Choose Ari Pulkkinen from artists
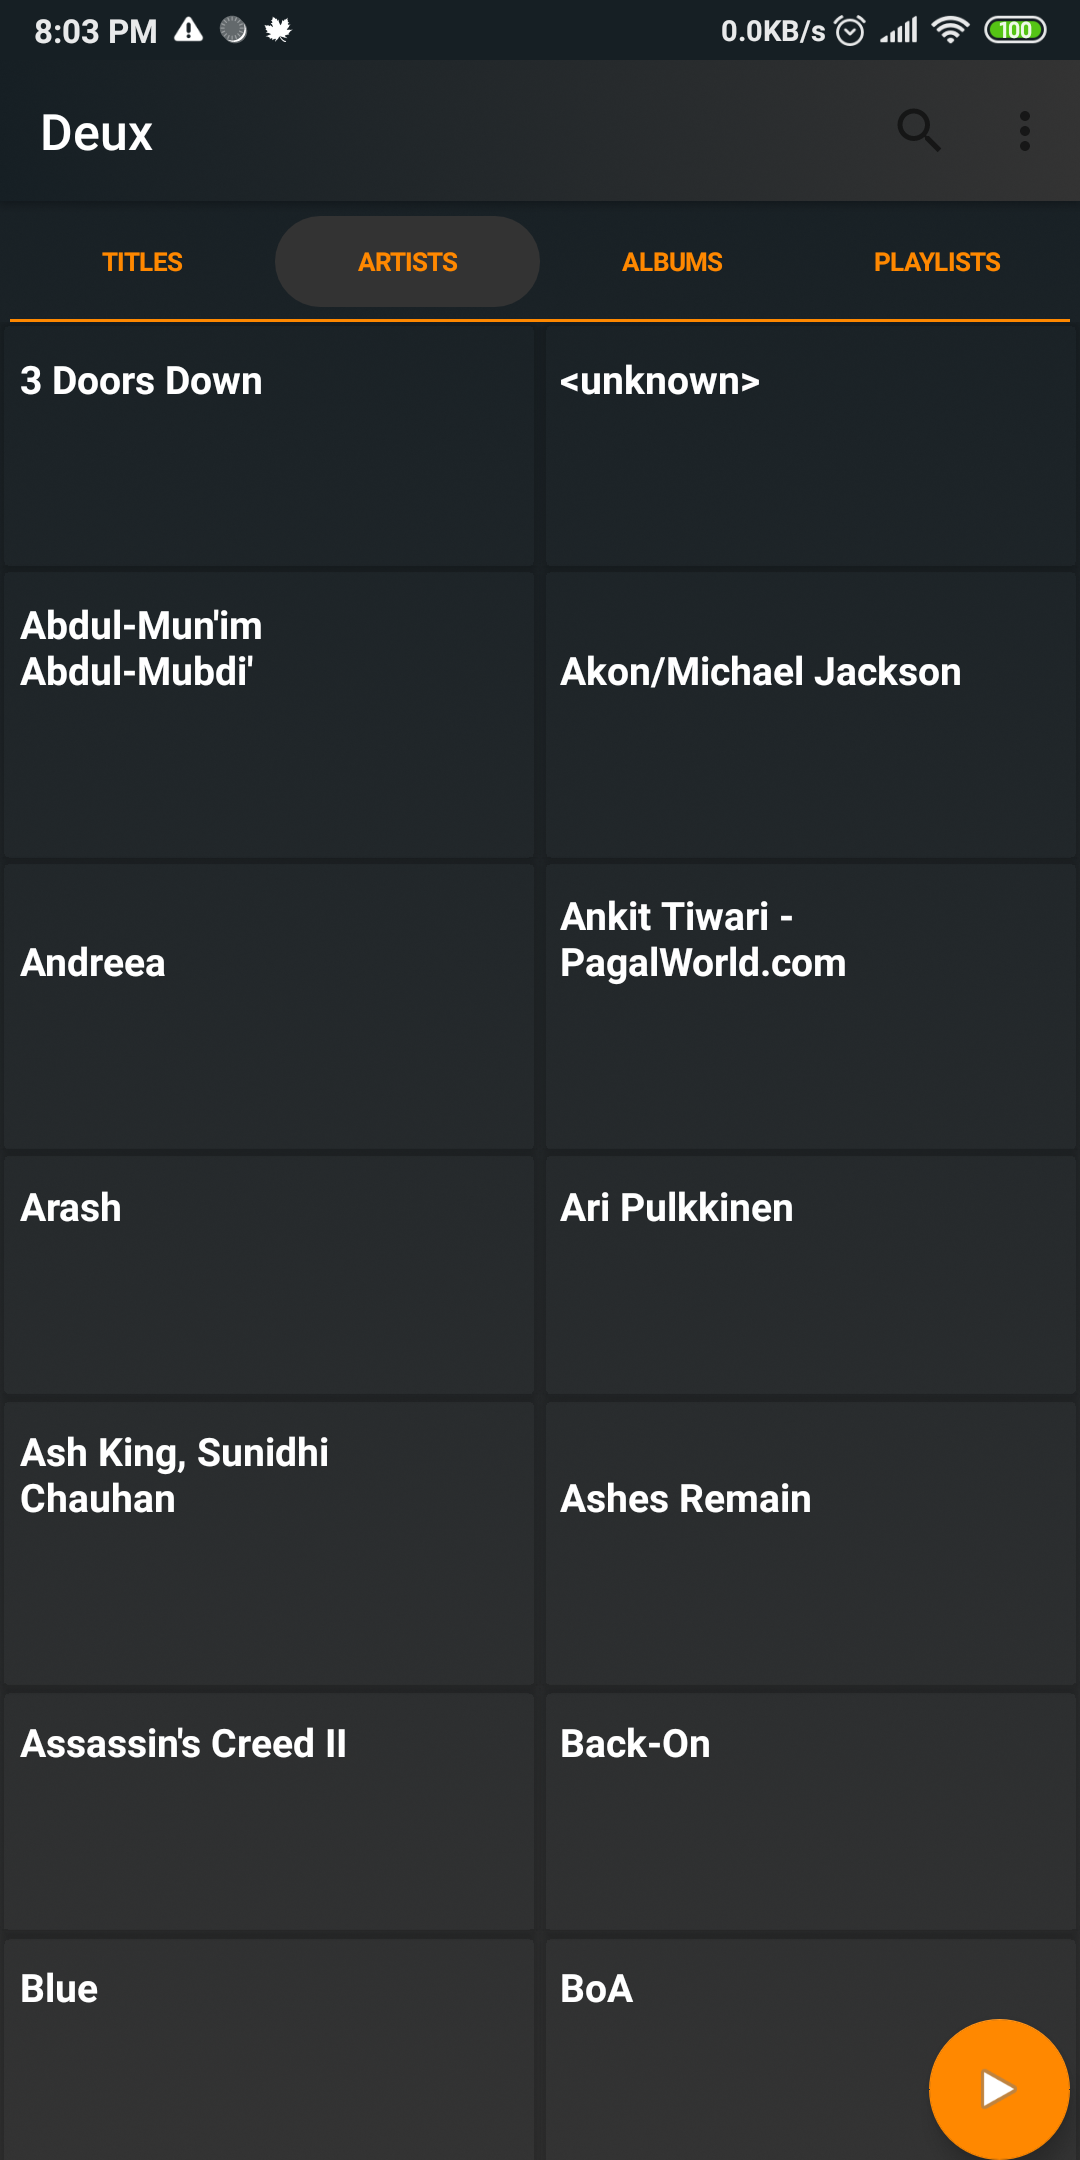Viewport: 1080px width, 2160px height. (810, 1274)
